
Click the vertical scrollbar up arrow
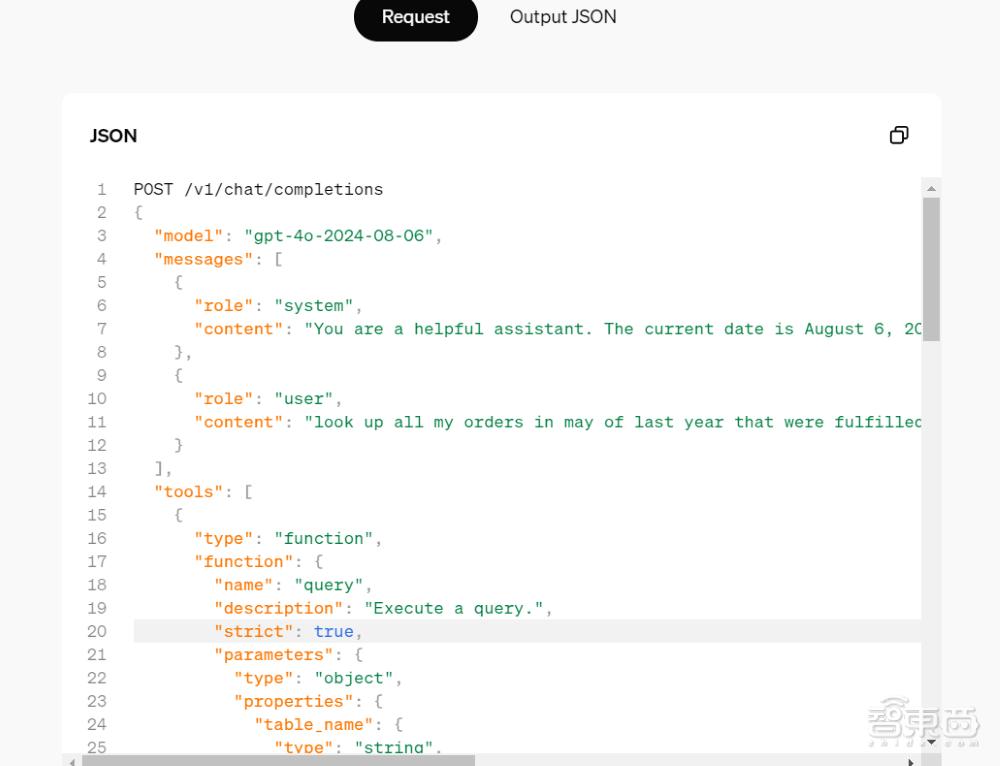(x=931, y=188)
